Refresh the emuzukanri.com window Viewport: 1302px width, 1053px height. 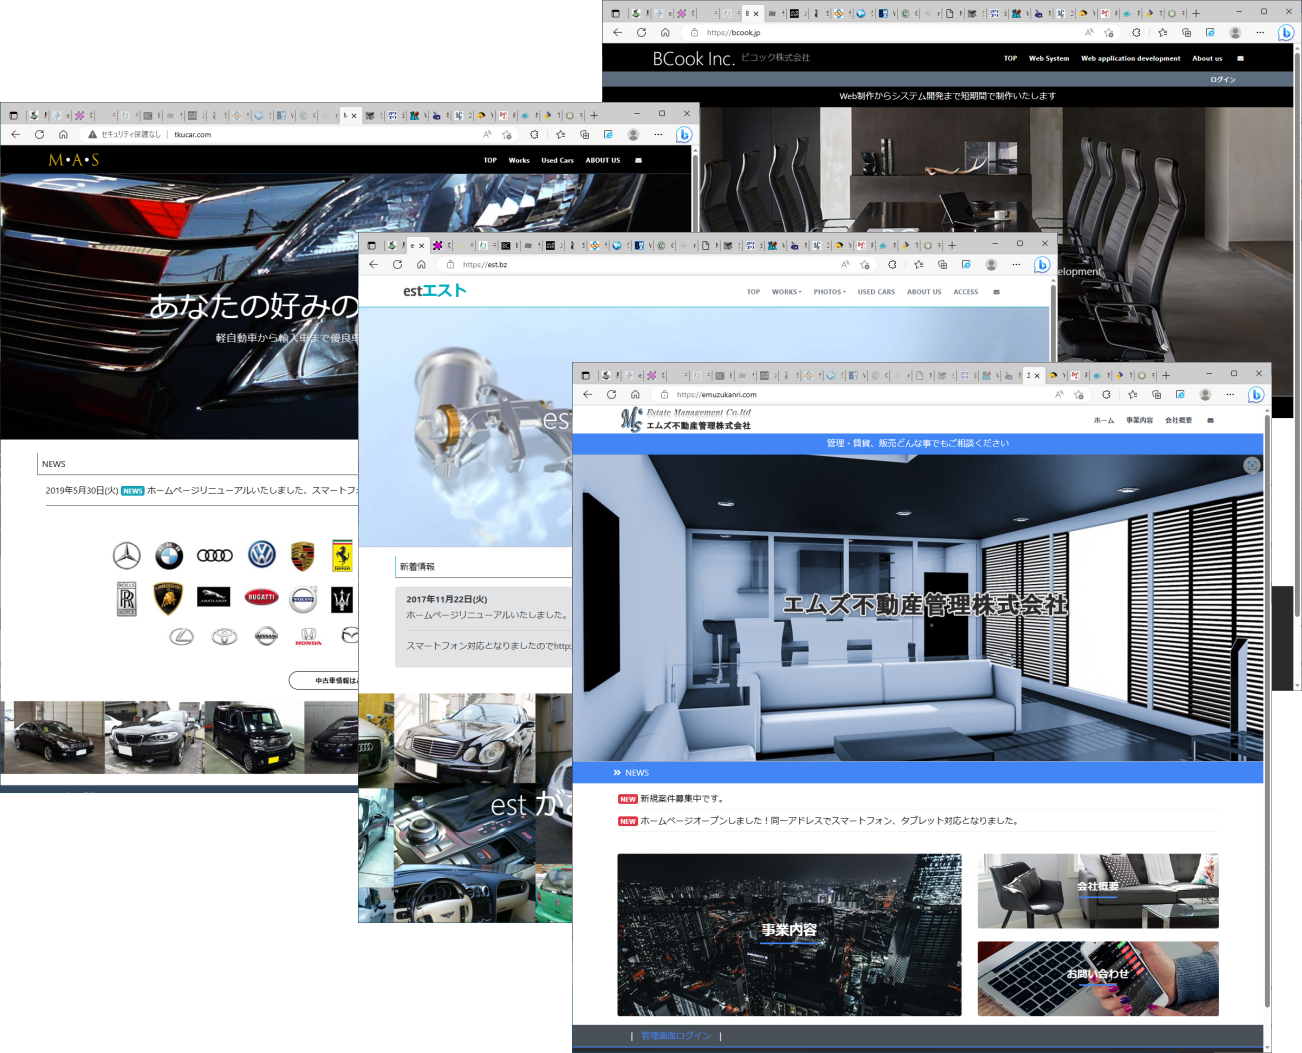point(611,394)
